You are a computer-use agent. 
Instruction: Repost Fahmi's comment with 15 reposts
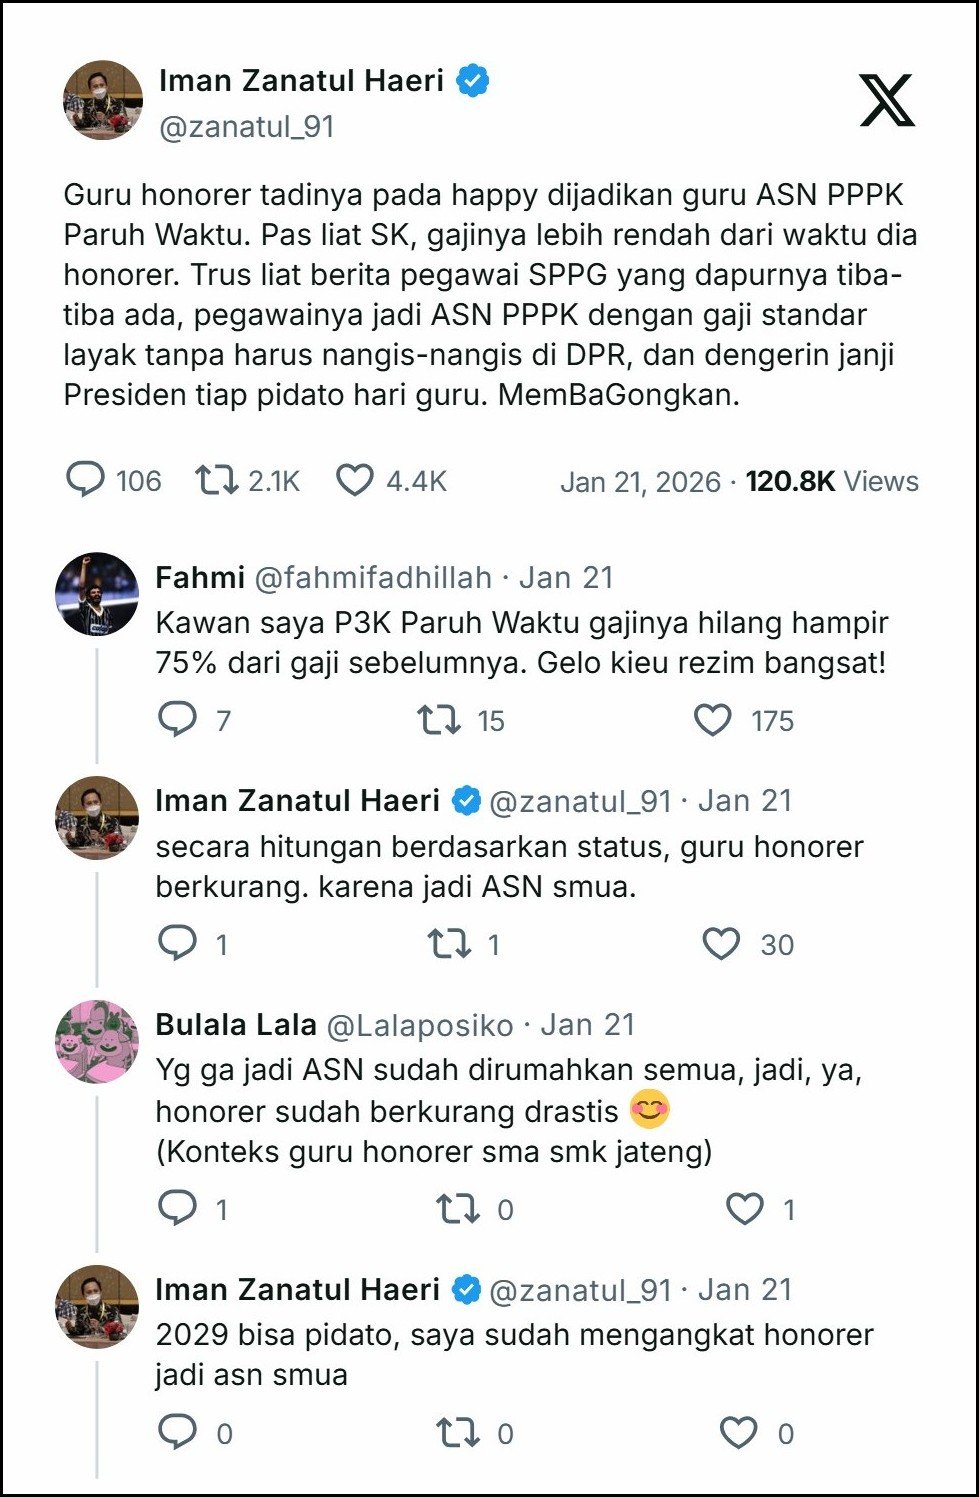[438, 719]
